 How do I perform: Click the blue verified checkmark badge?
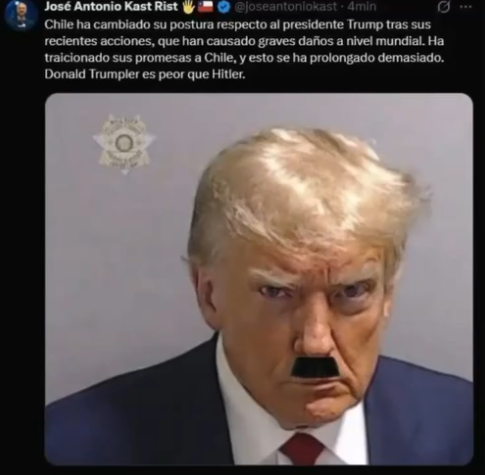(x=224, y=7)
